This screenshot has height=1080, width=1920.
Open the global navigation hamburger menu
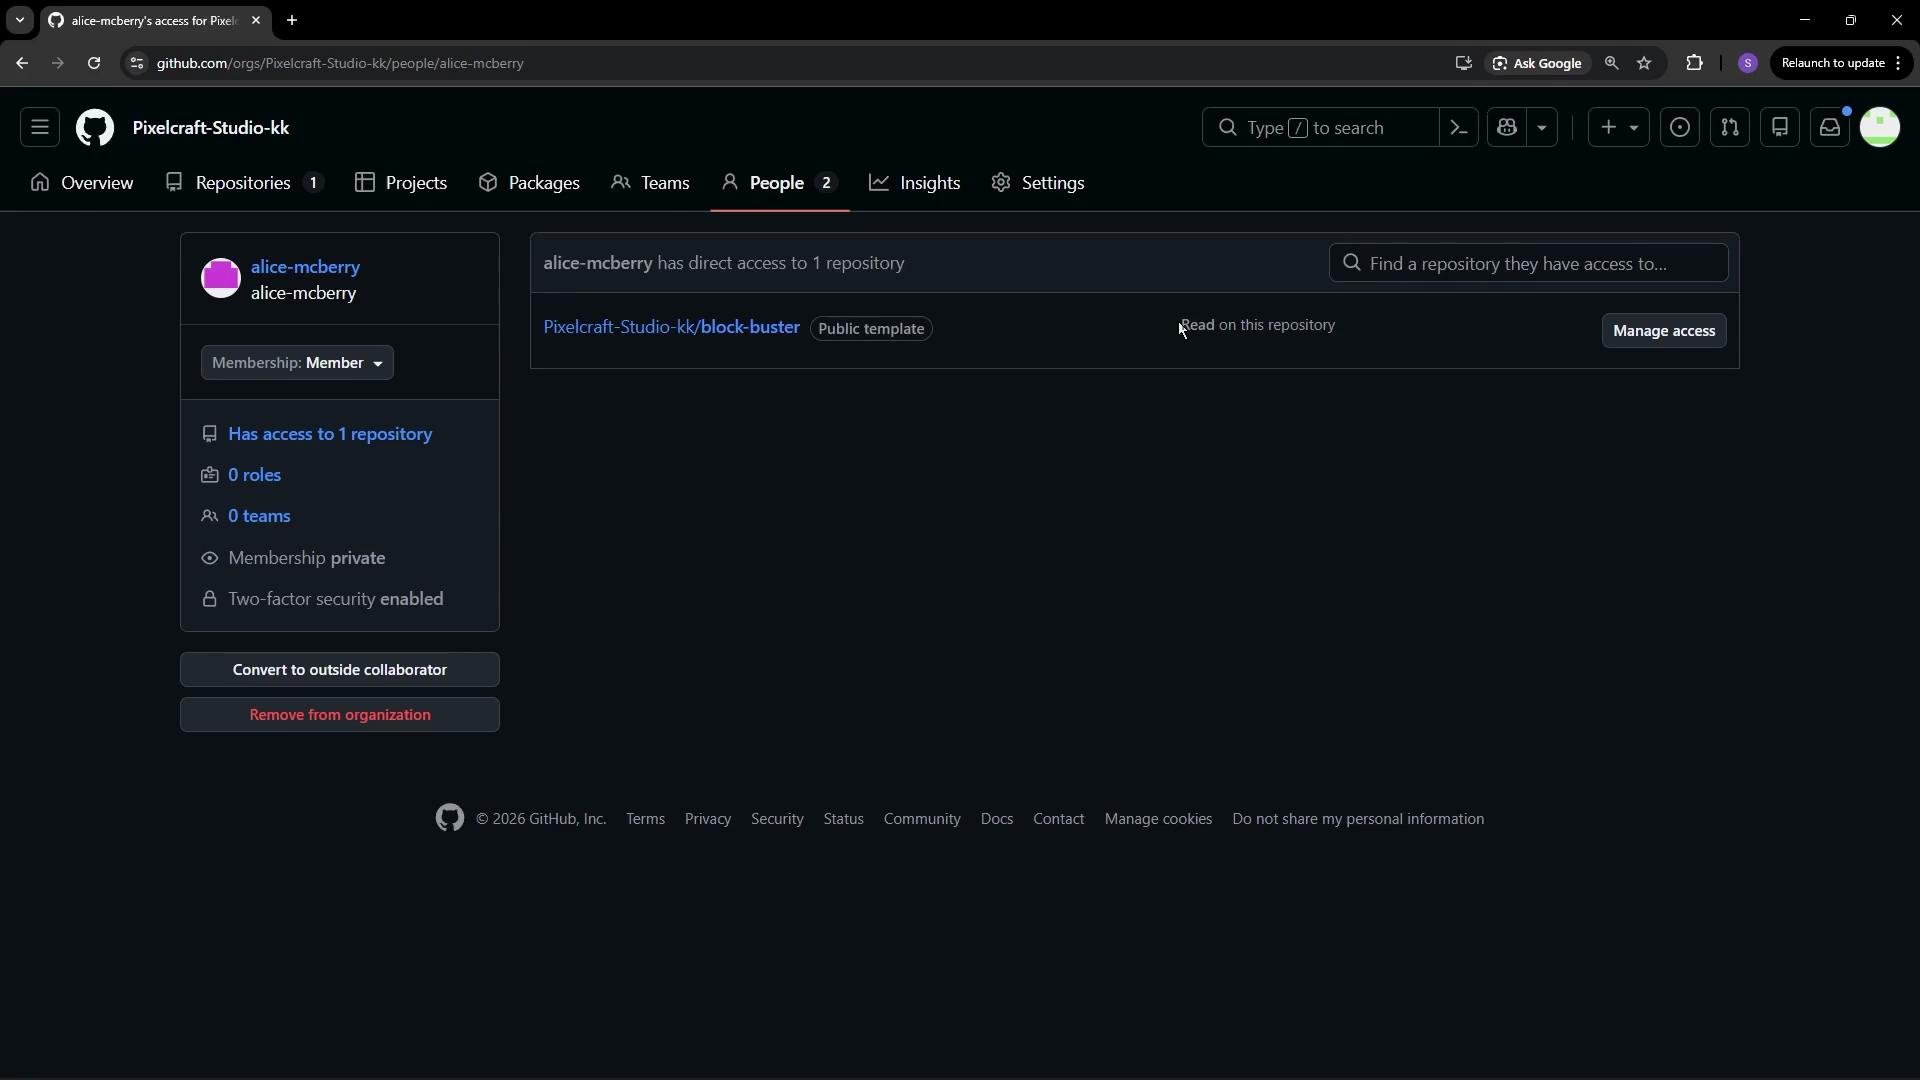[x=40, y=128]
